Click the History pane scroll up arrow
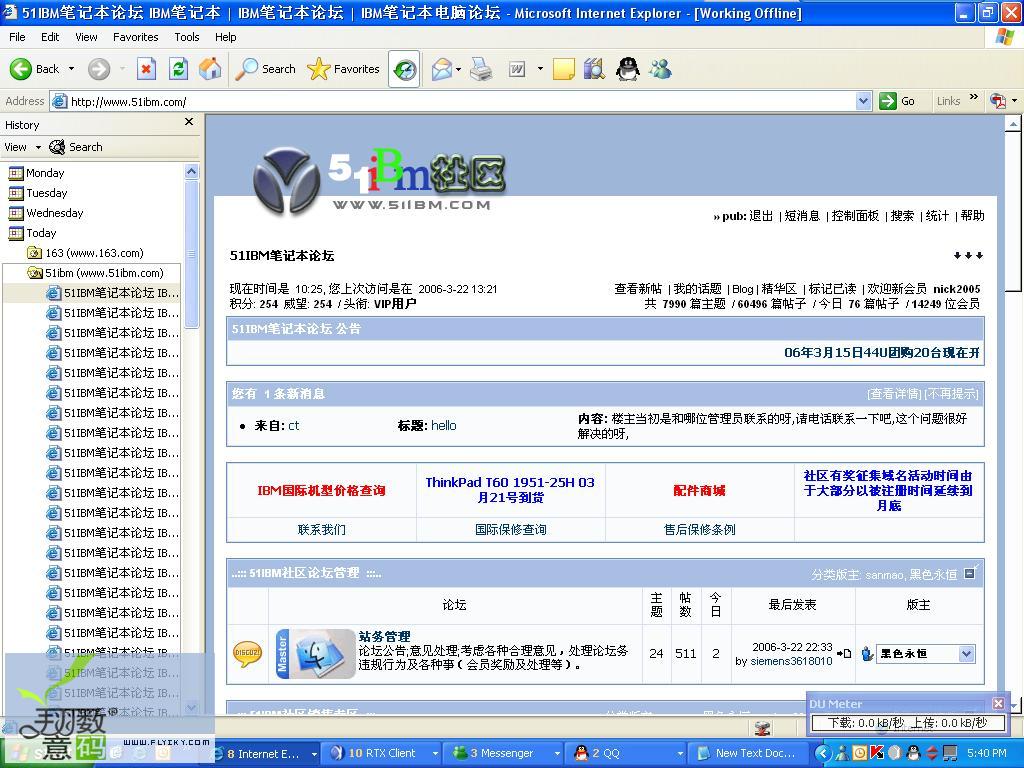The height and width of the screenshot is (768, 1024). (x=191, y=172)
